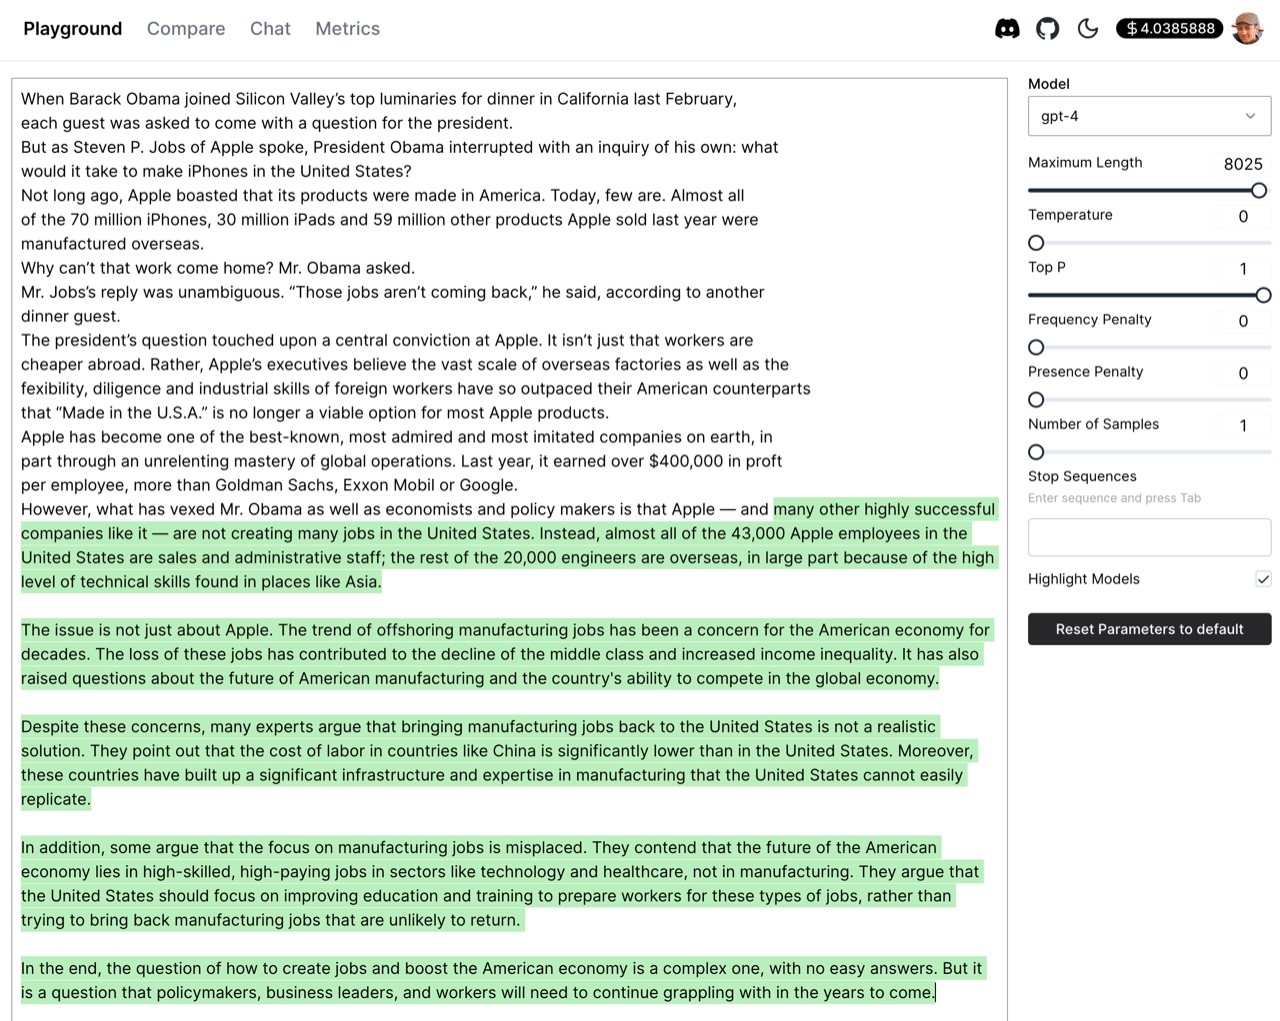Viewport: 1280px width, 1021px height.
Task: Click the Presence Penalty slider handle
Action: pos(1036,400)
